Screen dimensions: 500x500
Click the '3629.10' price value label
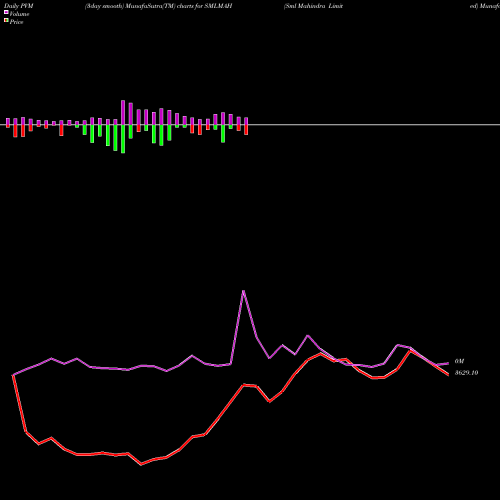pyautogui.click(x=466, y=373)
